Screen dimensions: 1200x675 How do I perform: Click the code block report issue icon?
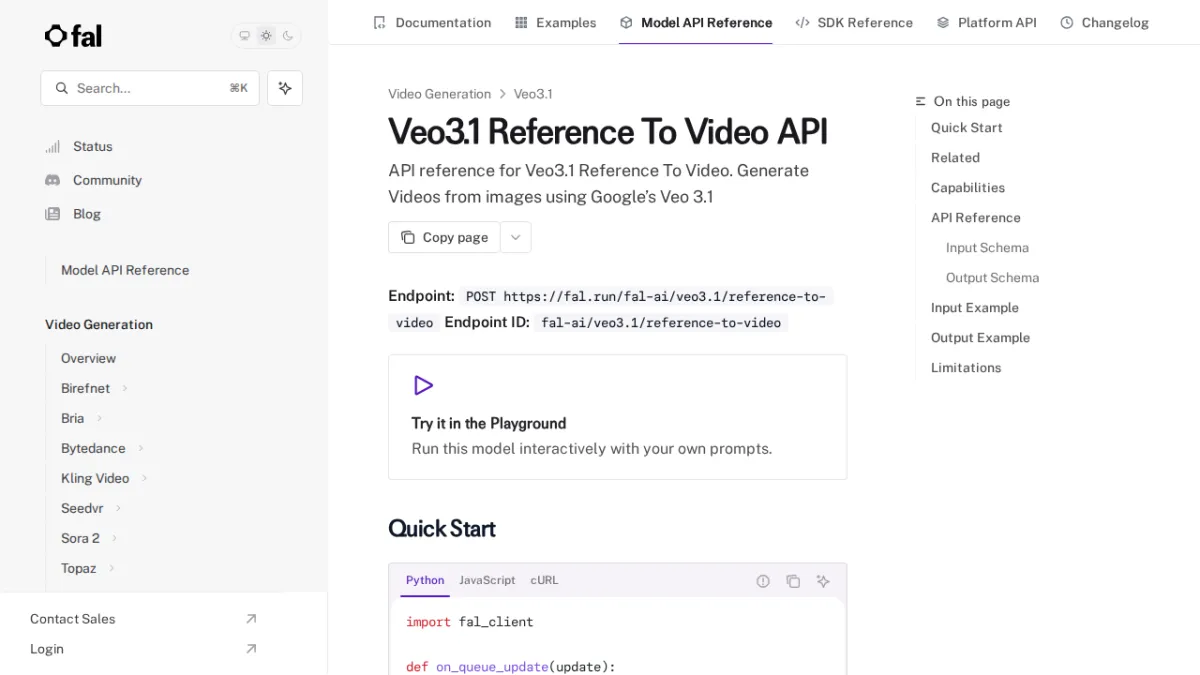point(763,581)
